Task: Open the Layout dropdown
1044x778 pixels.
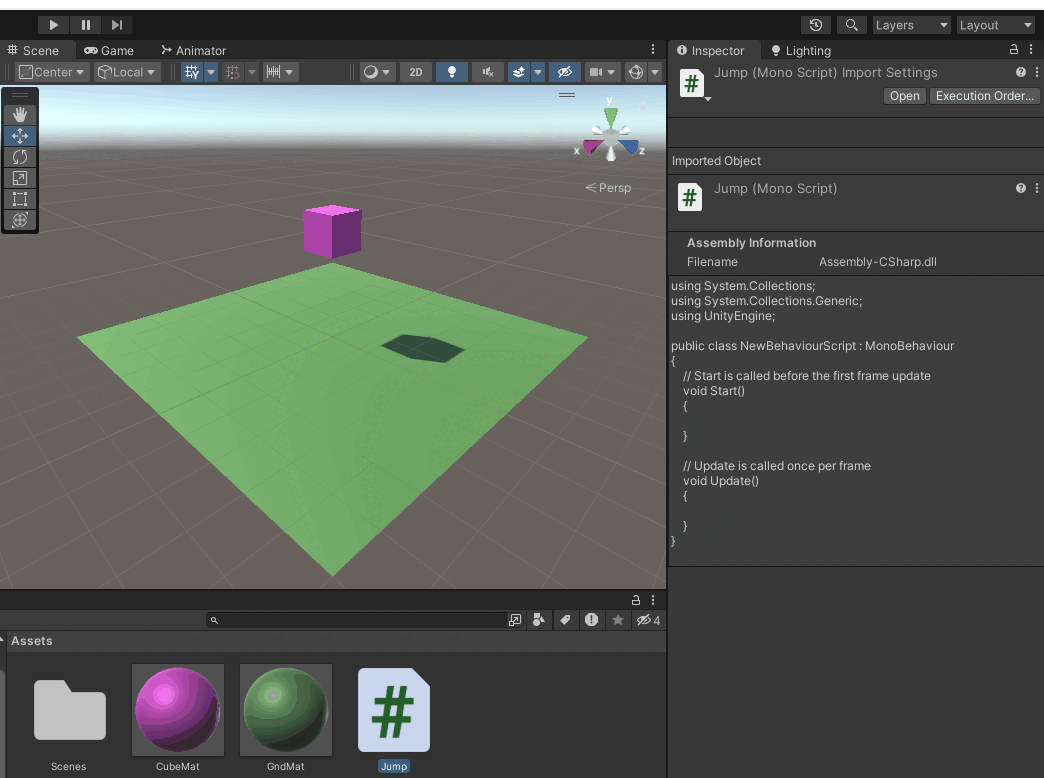Action: tap(995, 25)
